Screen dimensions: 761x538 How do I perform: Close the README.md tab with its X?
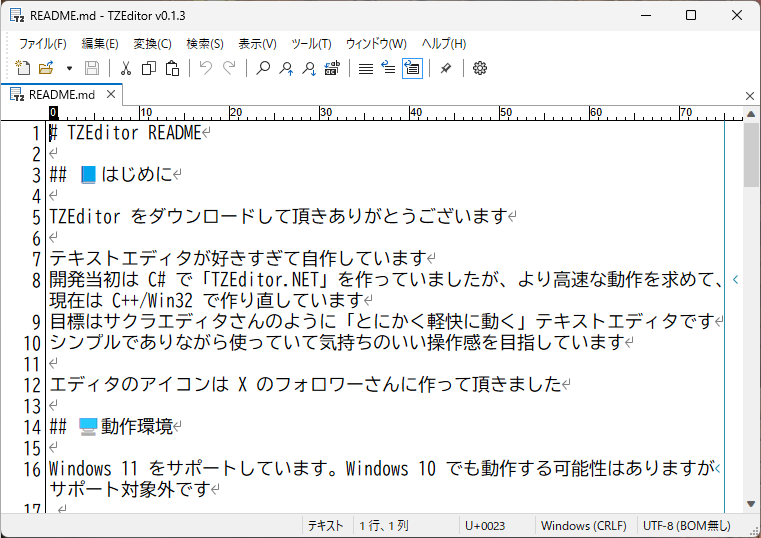(111, 95)
